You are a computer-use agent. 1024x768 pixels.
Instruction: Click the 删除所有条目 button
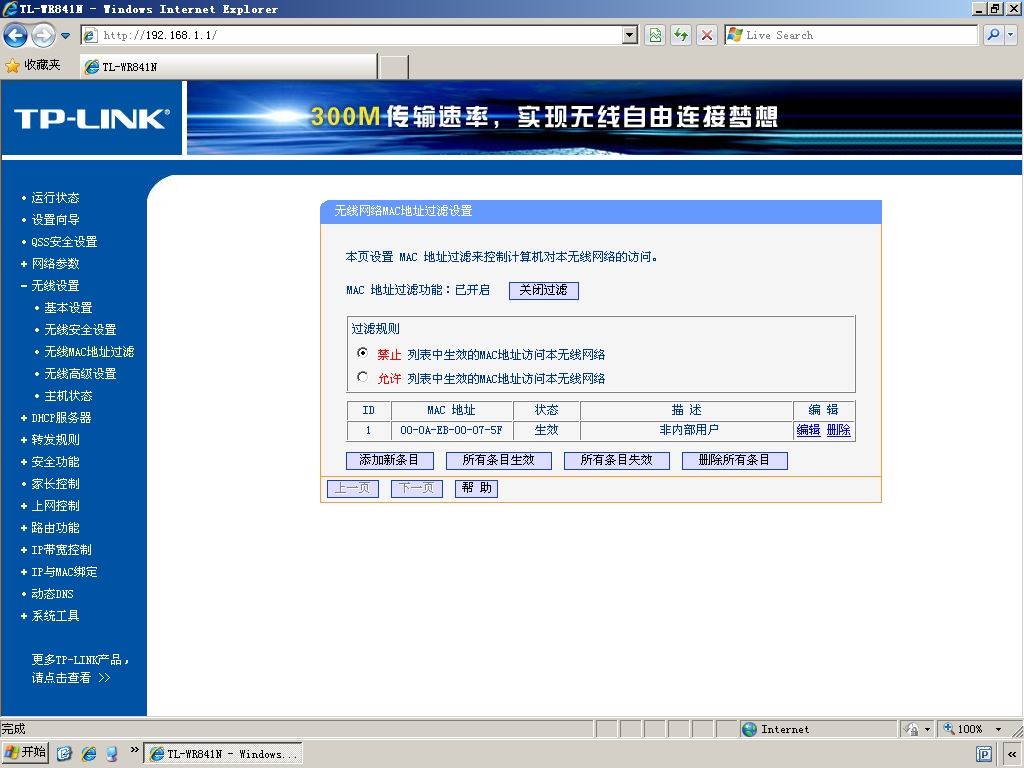point(734,460)
